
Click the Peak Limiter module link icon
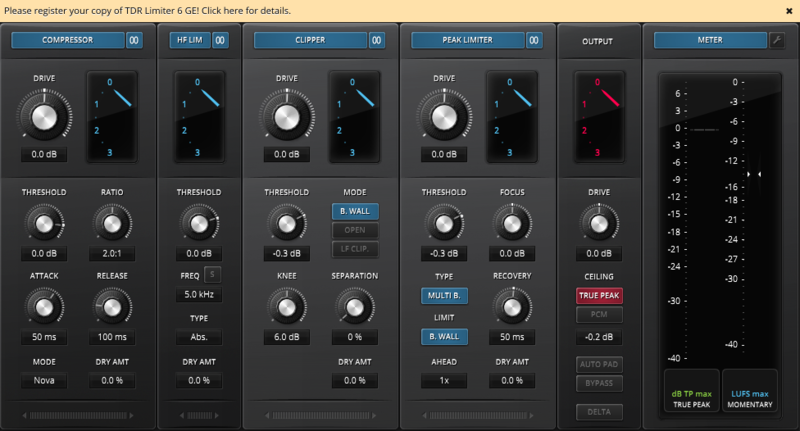point(535,40)
